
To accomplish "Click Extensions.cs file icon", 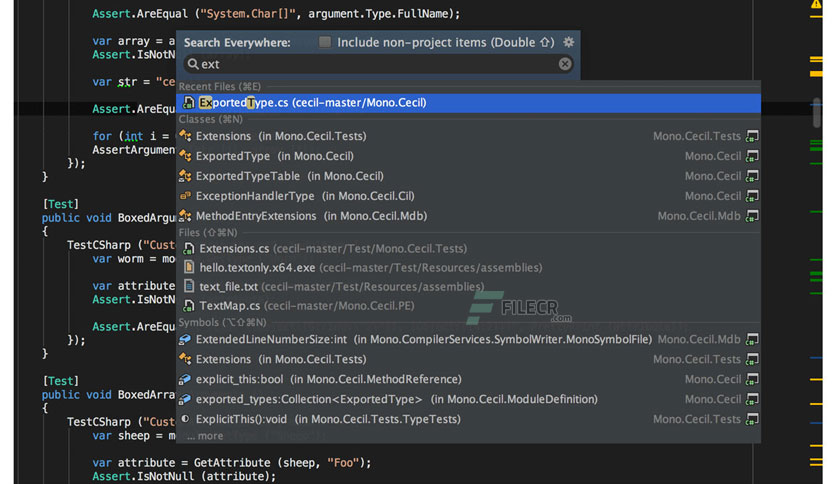I will pos(188,248).
